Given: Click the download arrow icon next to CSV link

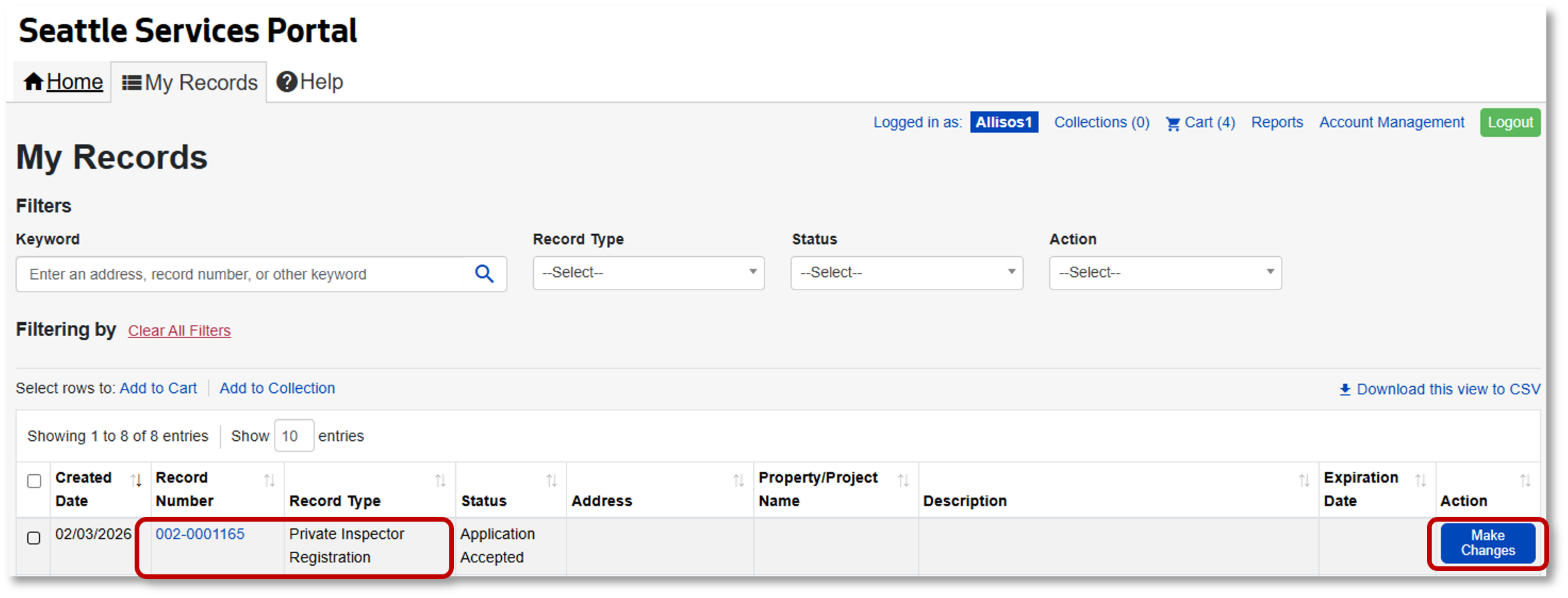Looking at the screenshot, I should point(1345,389).
